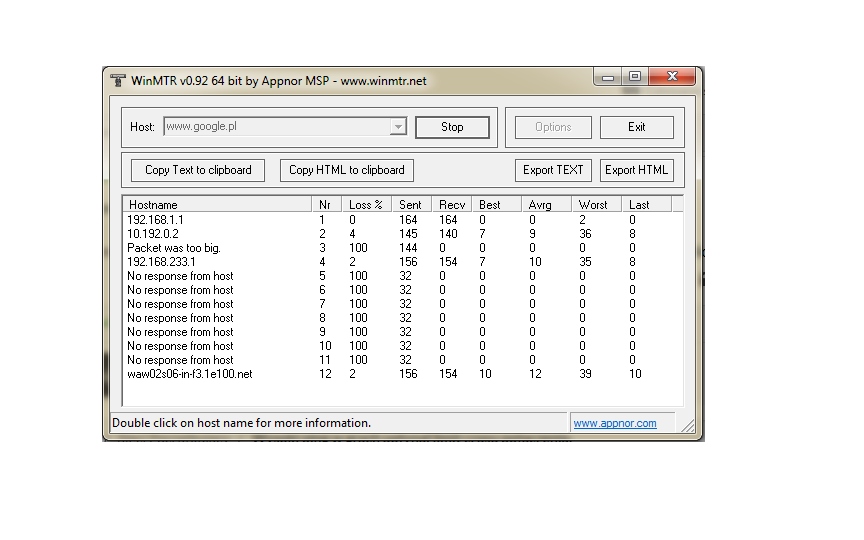Click the Avrg column header
864x540 pixels.
(546, 204)
